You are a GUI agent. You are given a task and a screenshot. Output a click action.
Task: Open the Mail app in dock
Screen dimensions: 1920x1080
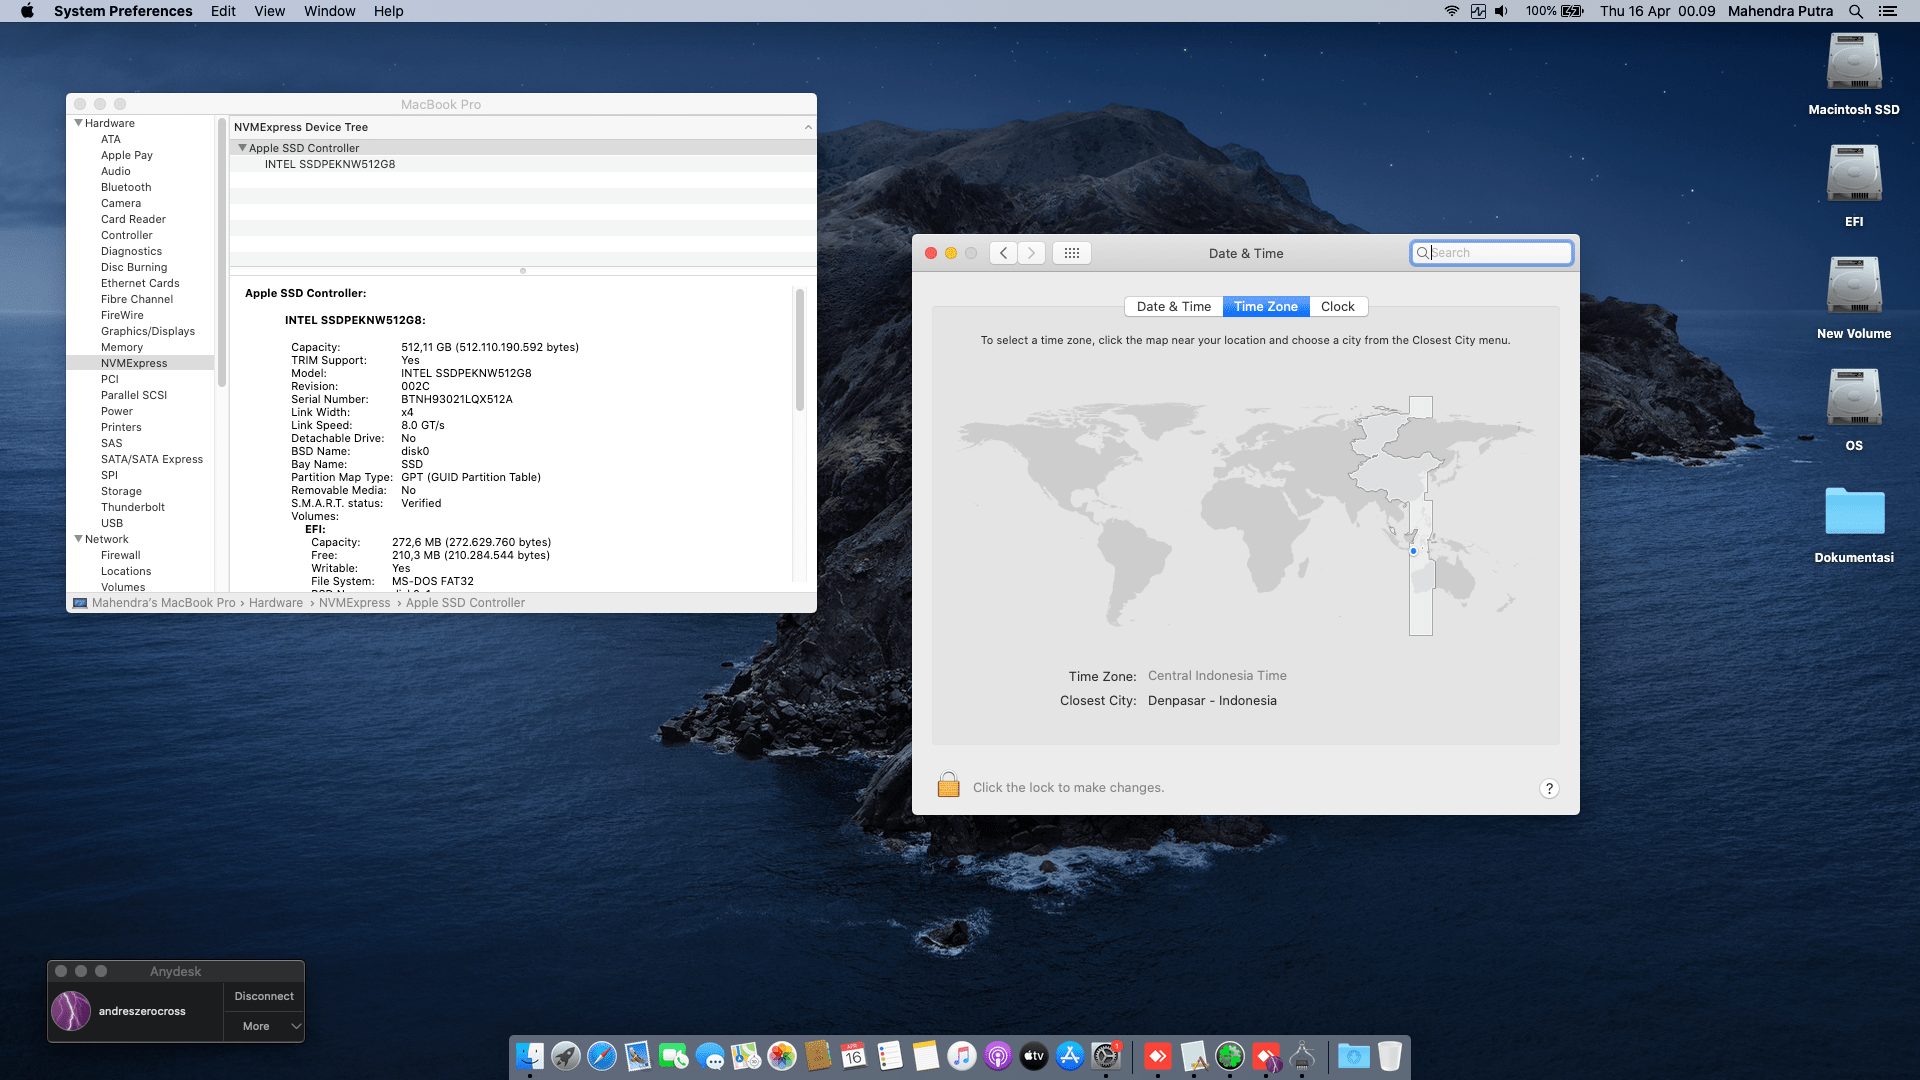(x=638, y=1056)
